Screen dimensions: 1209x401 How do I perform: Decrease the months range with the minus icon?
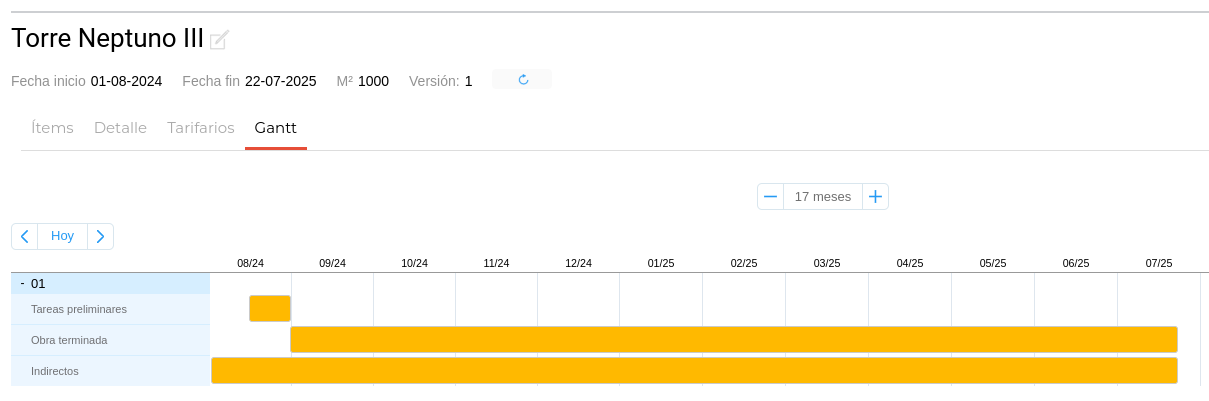click(770, 197)
